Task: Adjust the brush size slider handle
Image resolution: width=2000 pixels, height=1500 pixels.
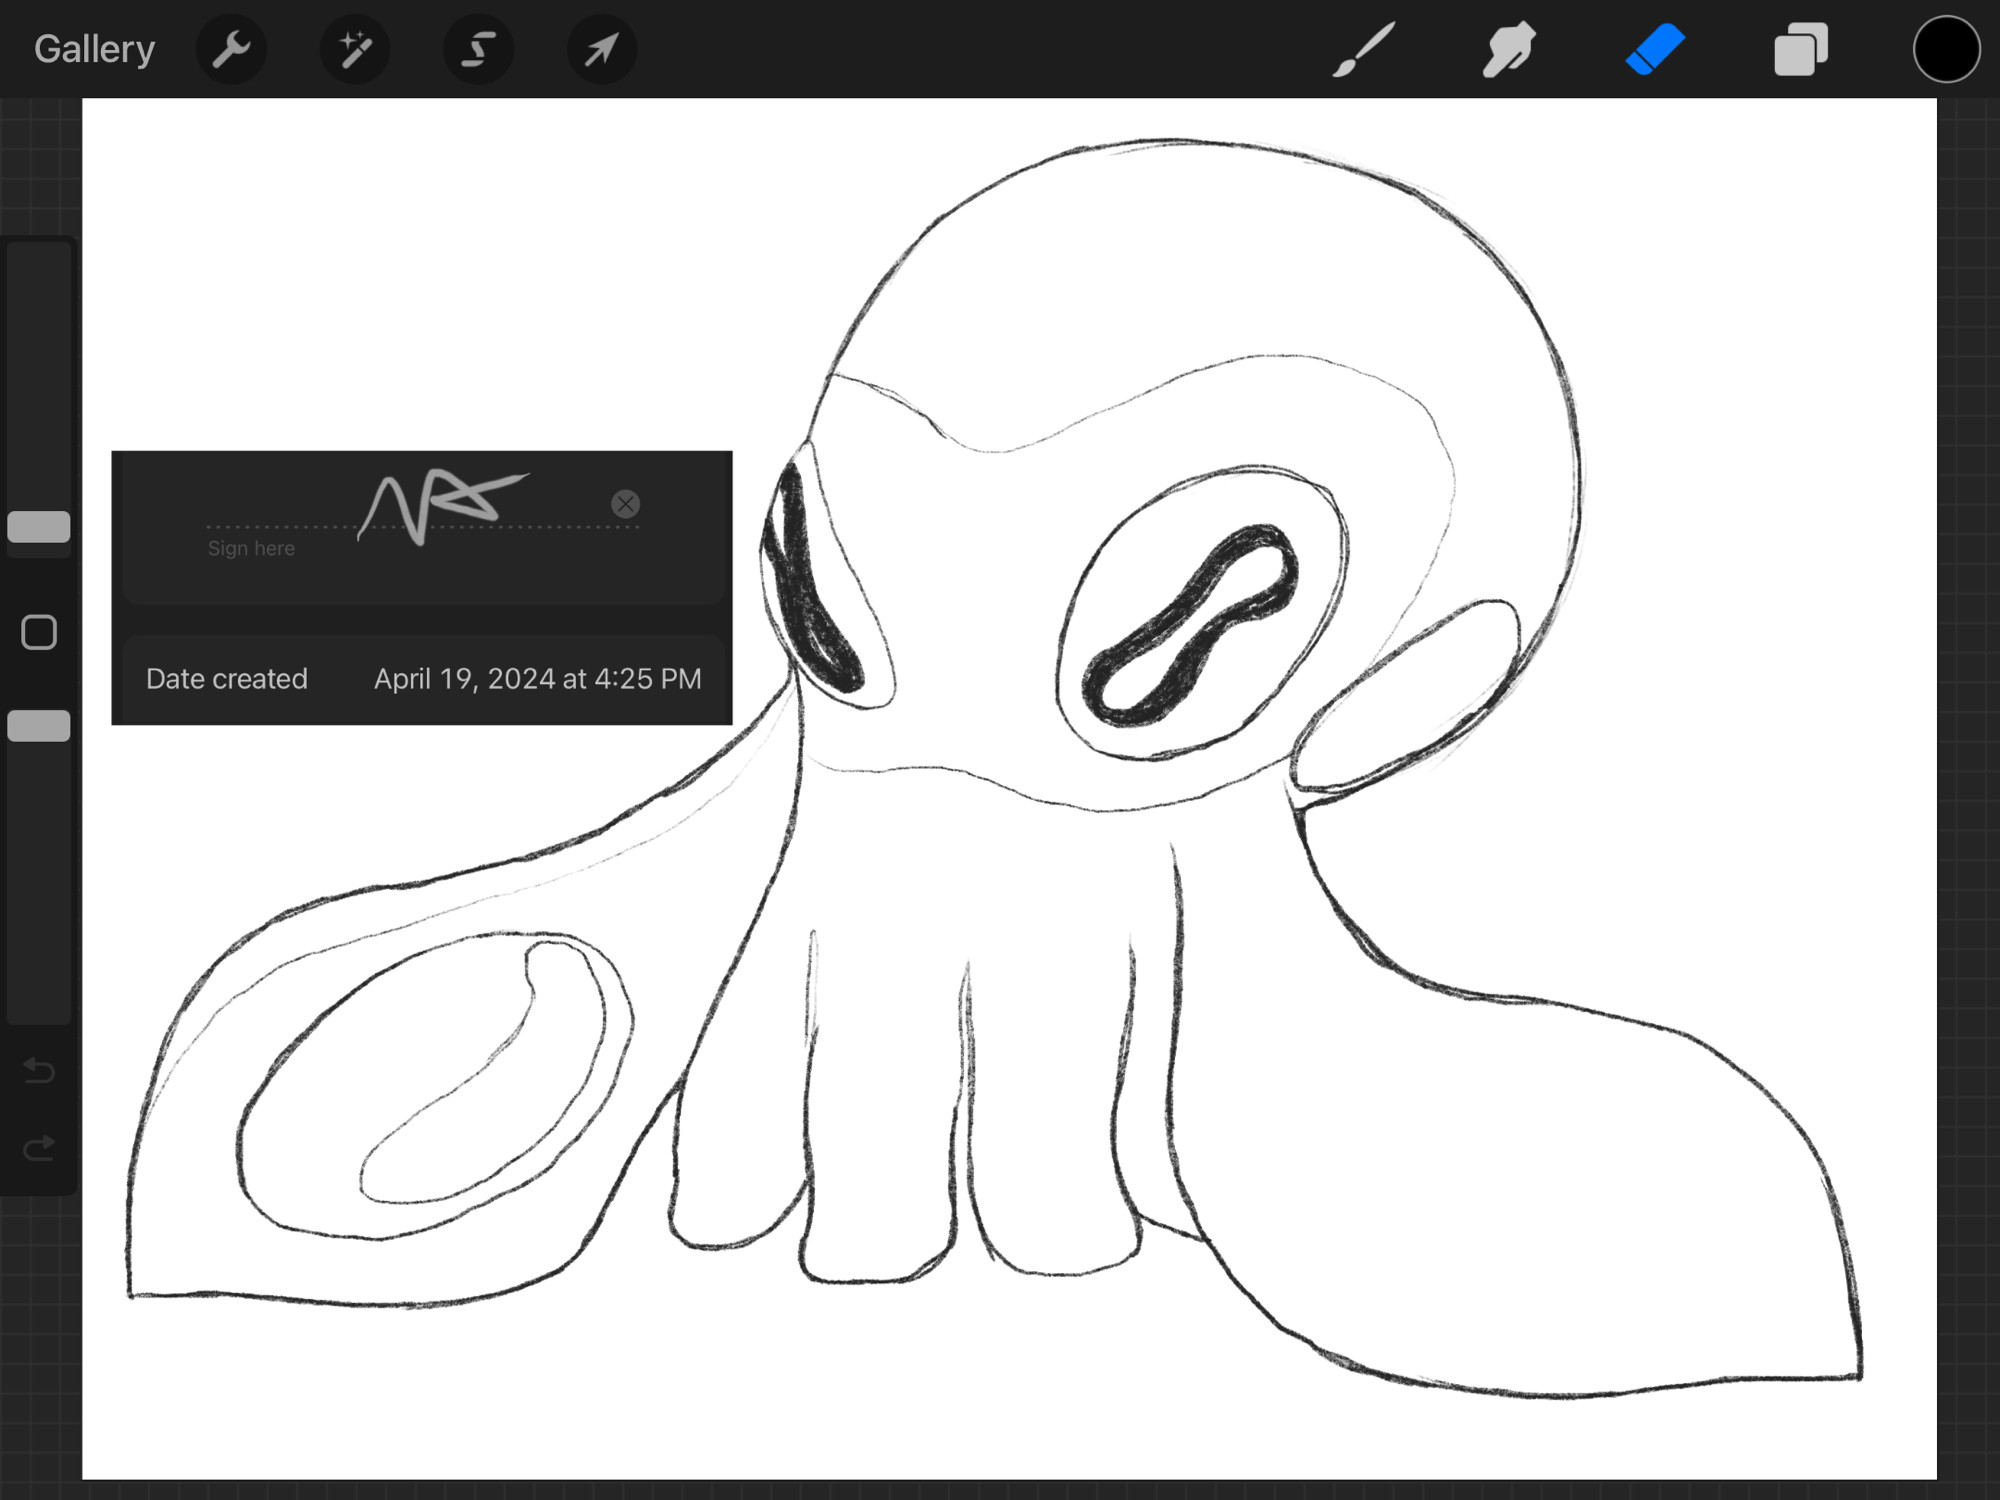Action: point(39,527)
